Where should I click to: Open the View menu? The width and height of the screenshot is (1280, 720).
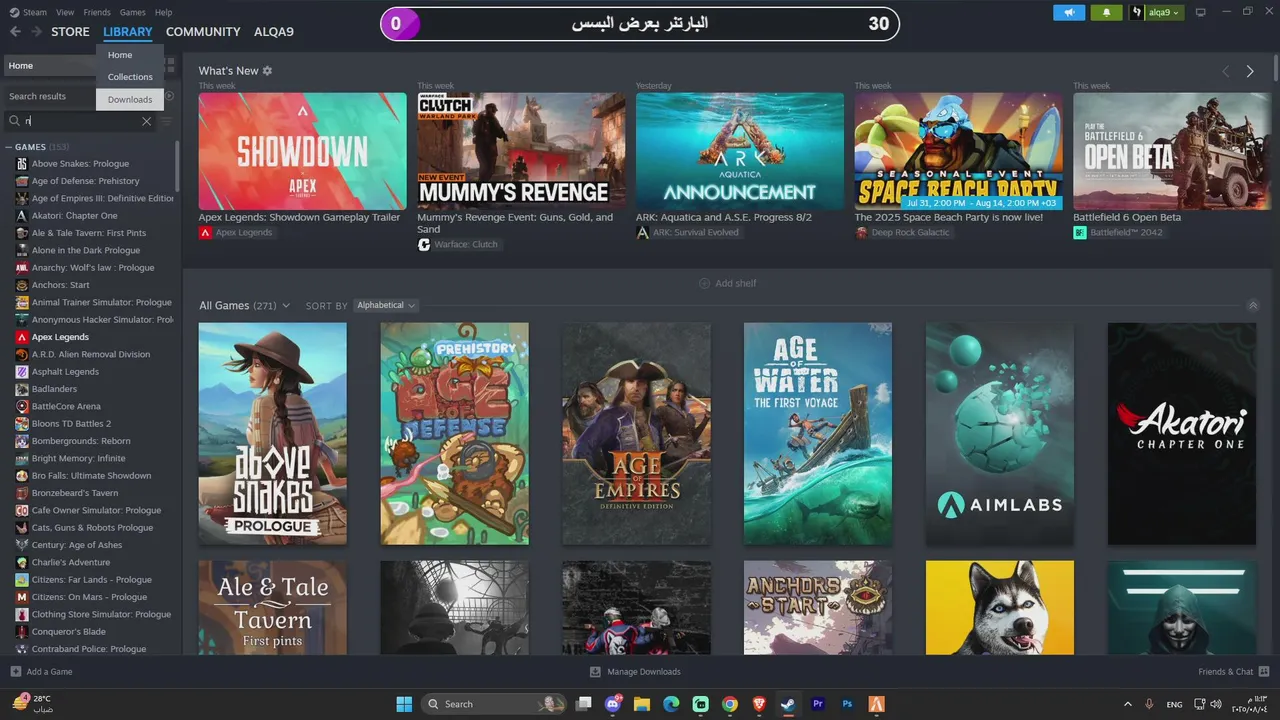65,12
